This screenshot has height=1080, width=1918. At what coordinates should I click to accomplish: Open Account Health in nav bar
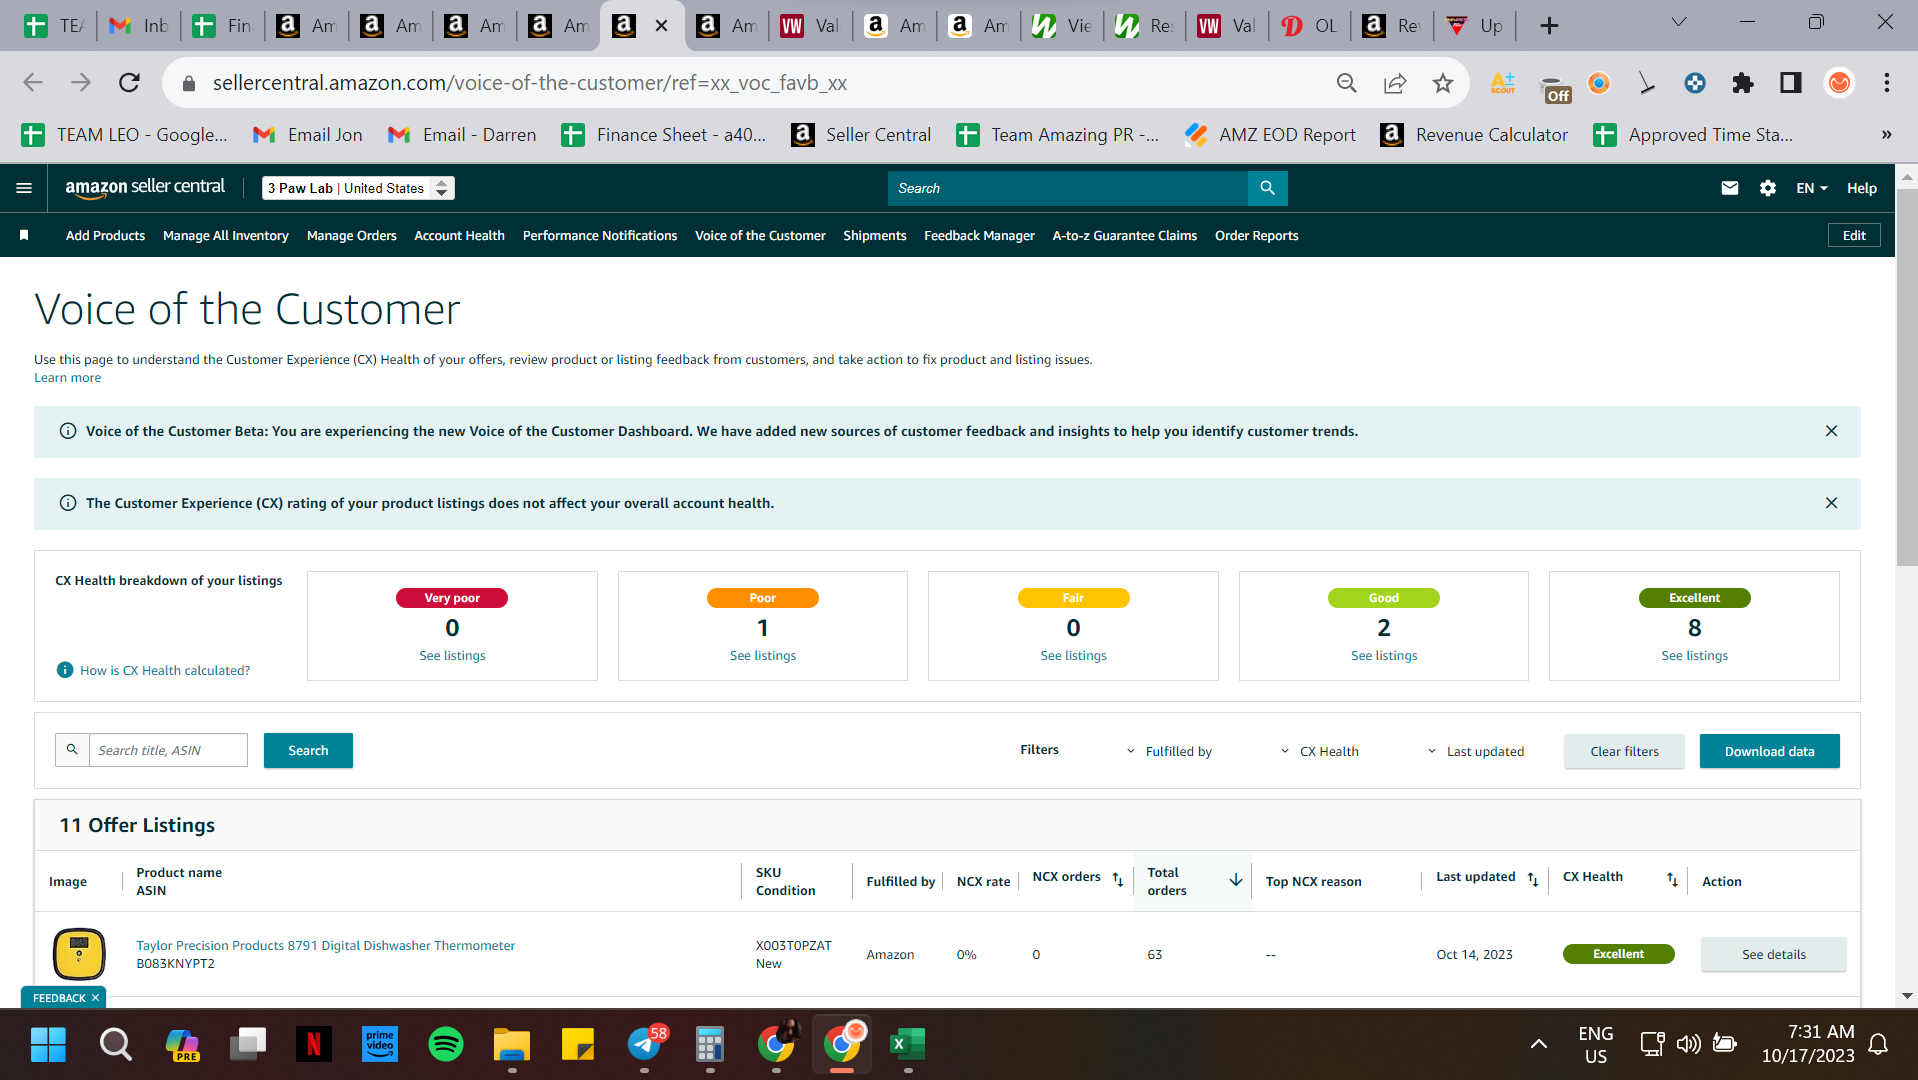pos(460,235)
